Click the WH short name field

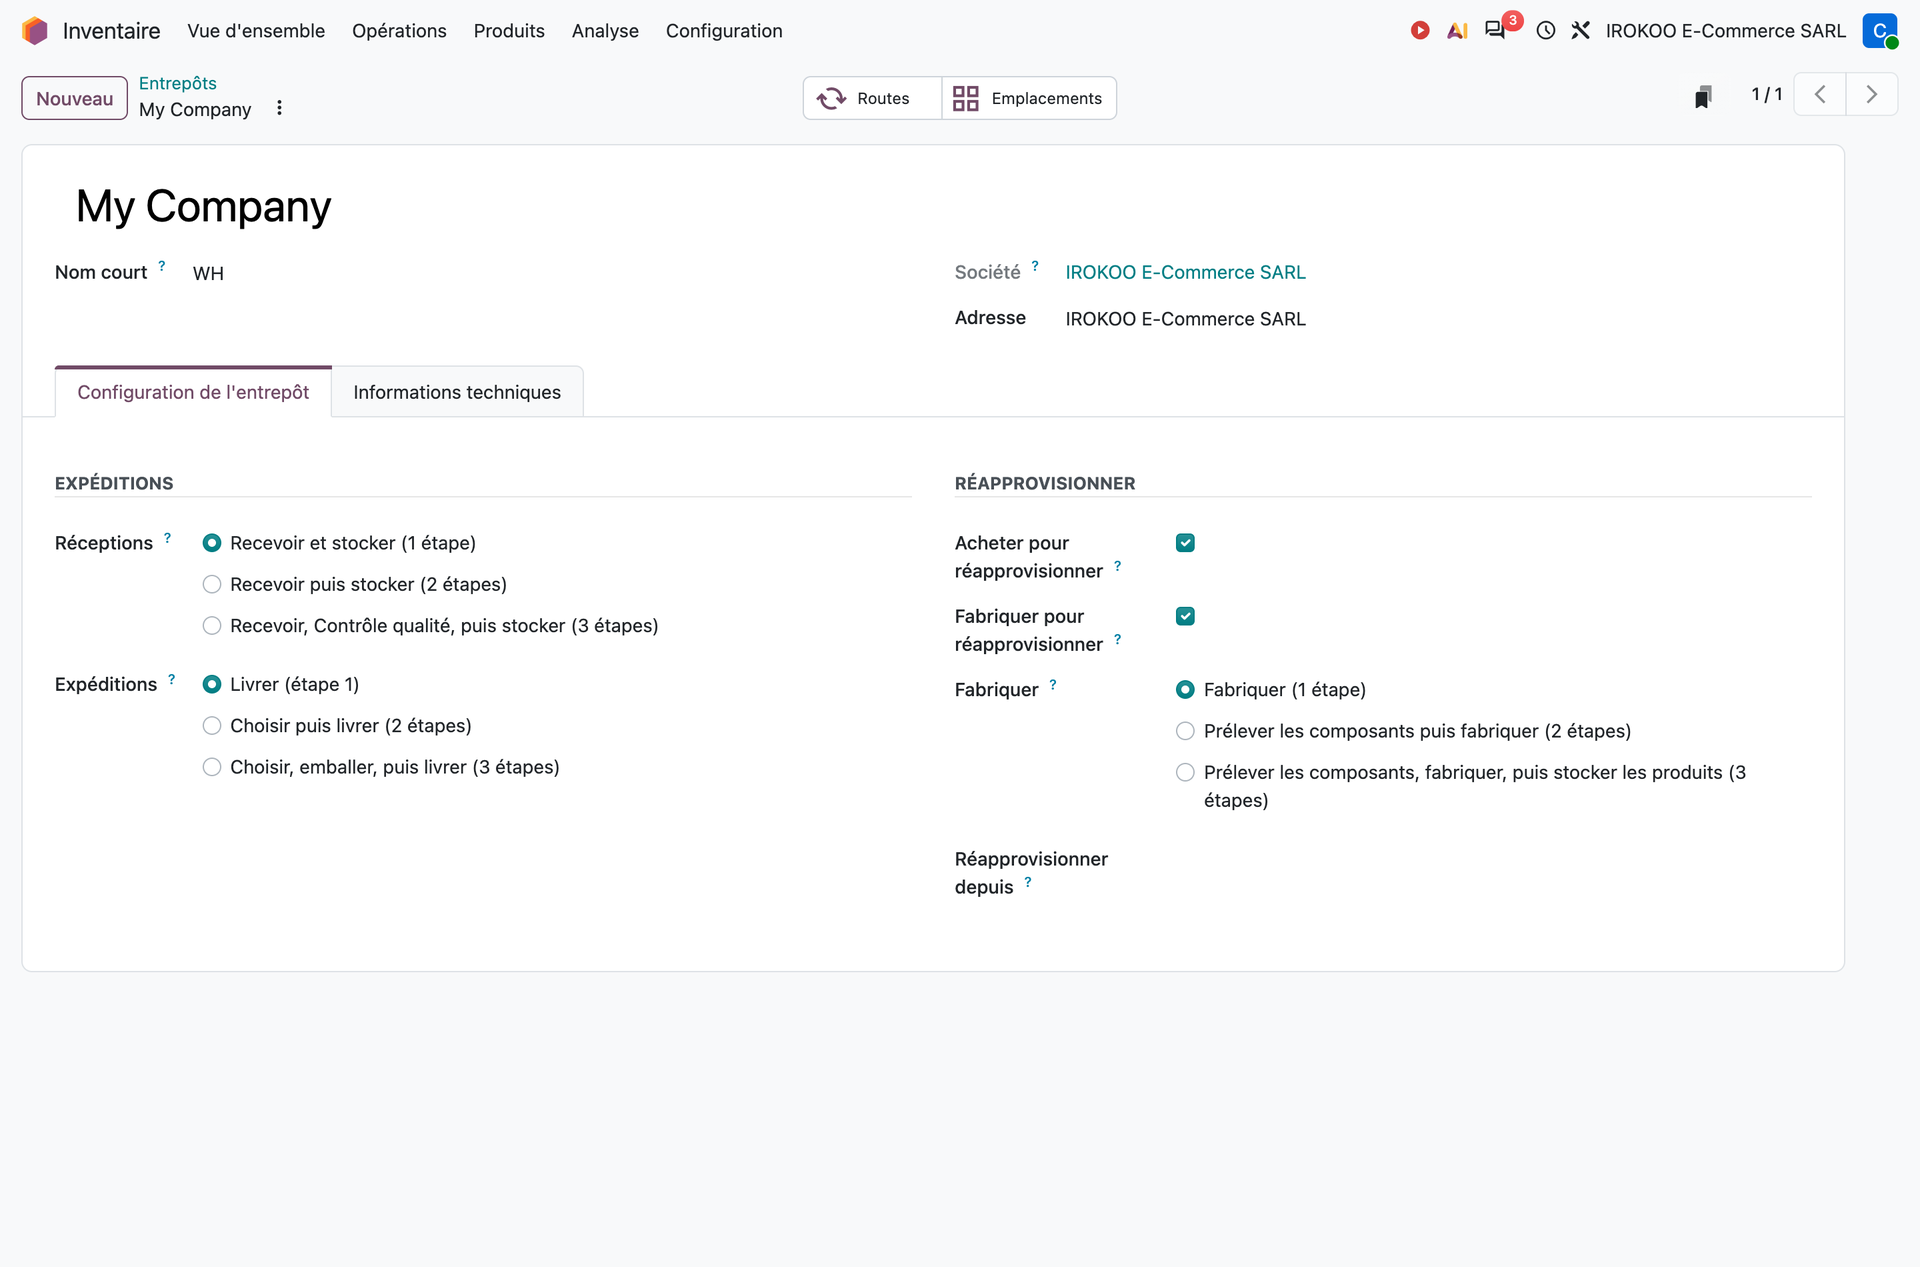[x=208, y=273]
